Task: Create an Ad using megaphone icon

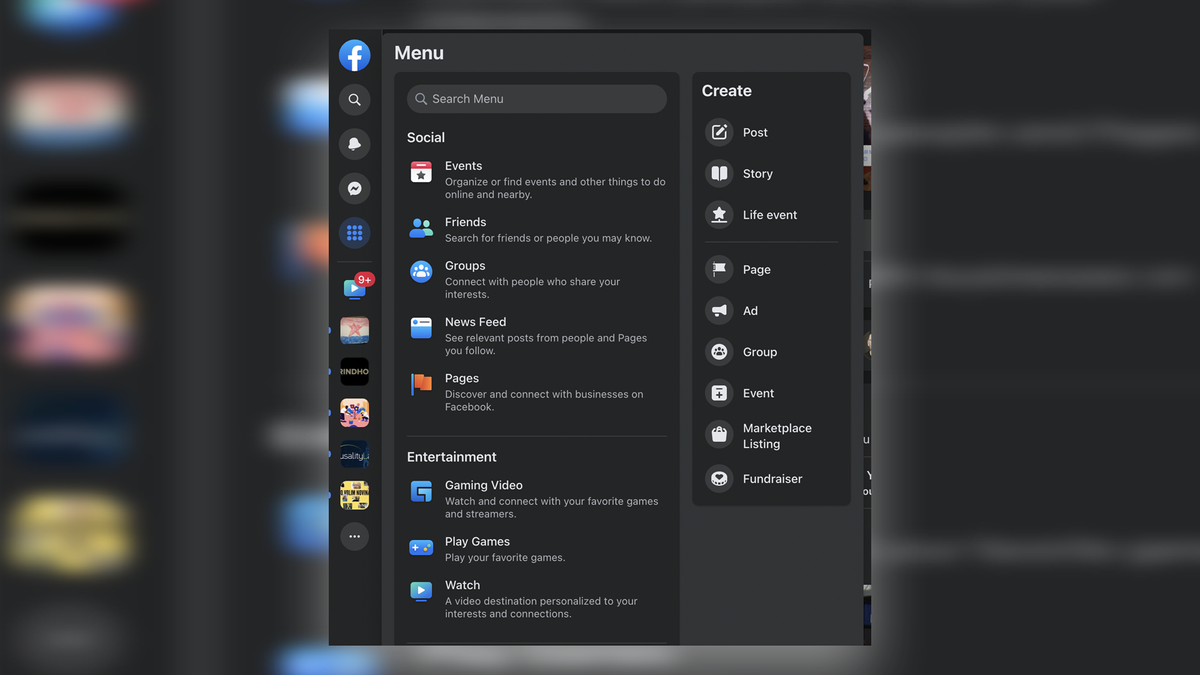Action: (719, 310)
